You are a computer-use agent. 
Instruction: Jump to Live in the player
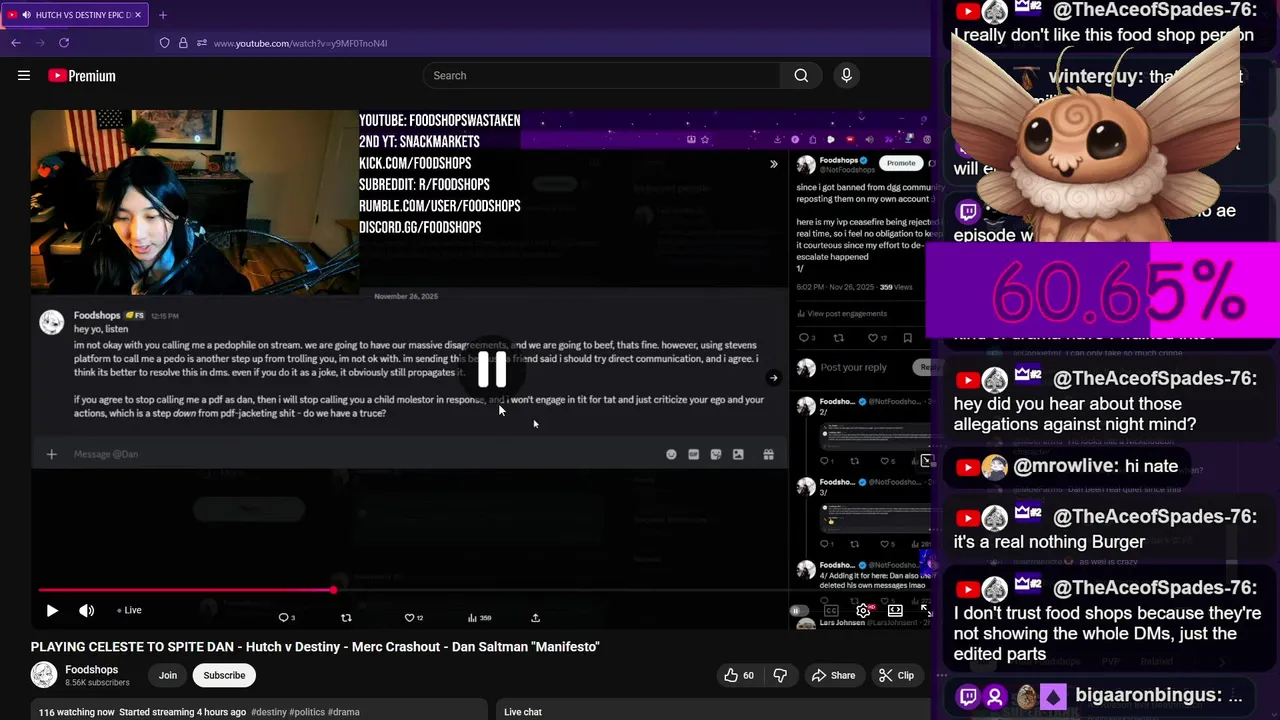[129, 610]
